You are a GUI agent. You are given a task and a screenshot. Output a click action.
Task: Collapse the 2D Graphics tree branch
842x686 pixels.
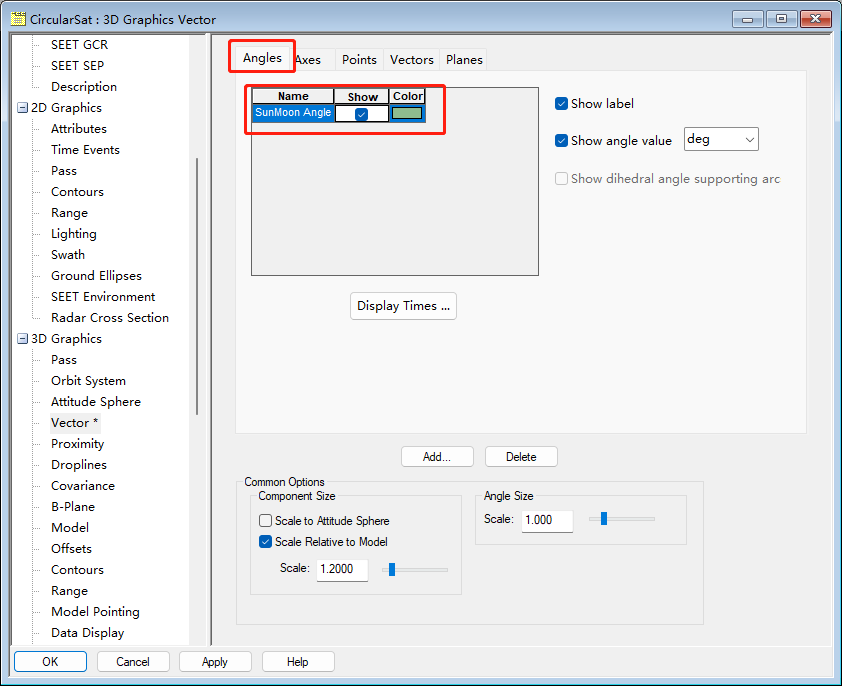pyautogui.click(x=23, y=107)
